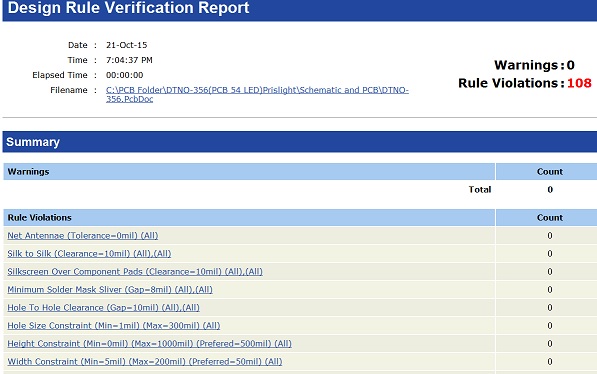Click the Elapsed Time label
597x374 pixels.
tap(60, 75)
